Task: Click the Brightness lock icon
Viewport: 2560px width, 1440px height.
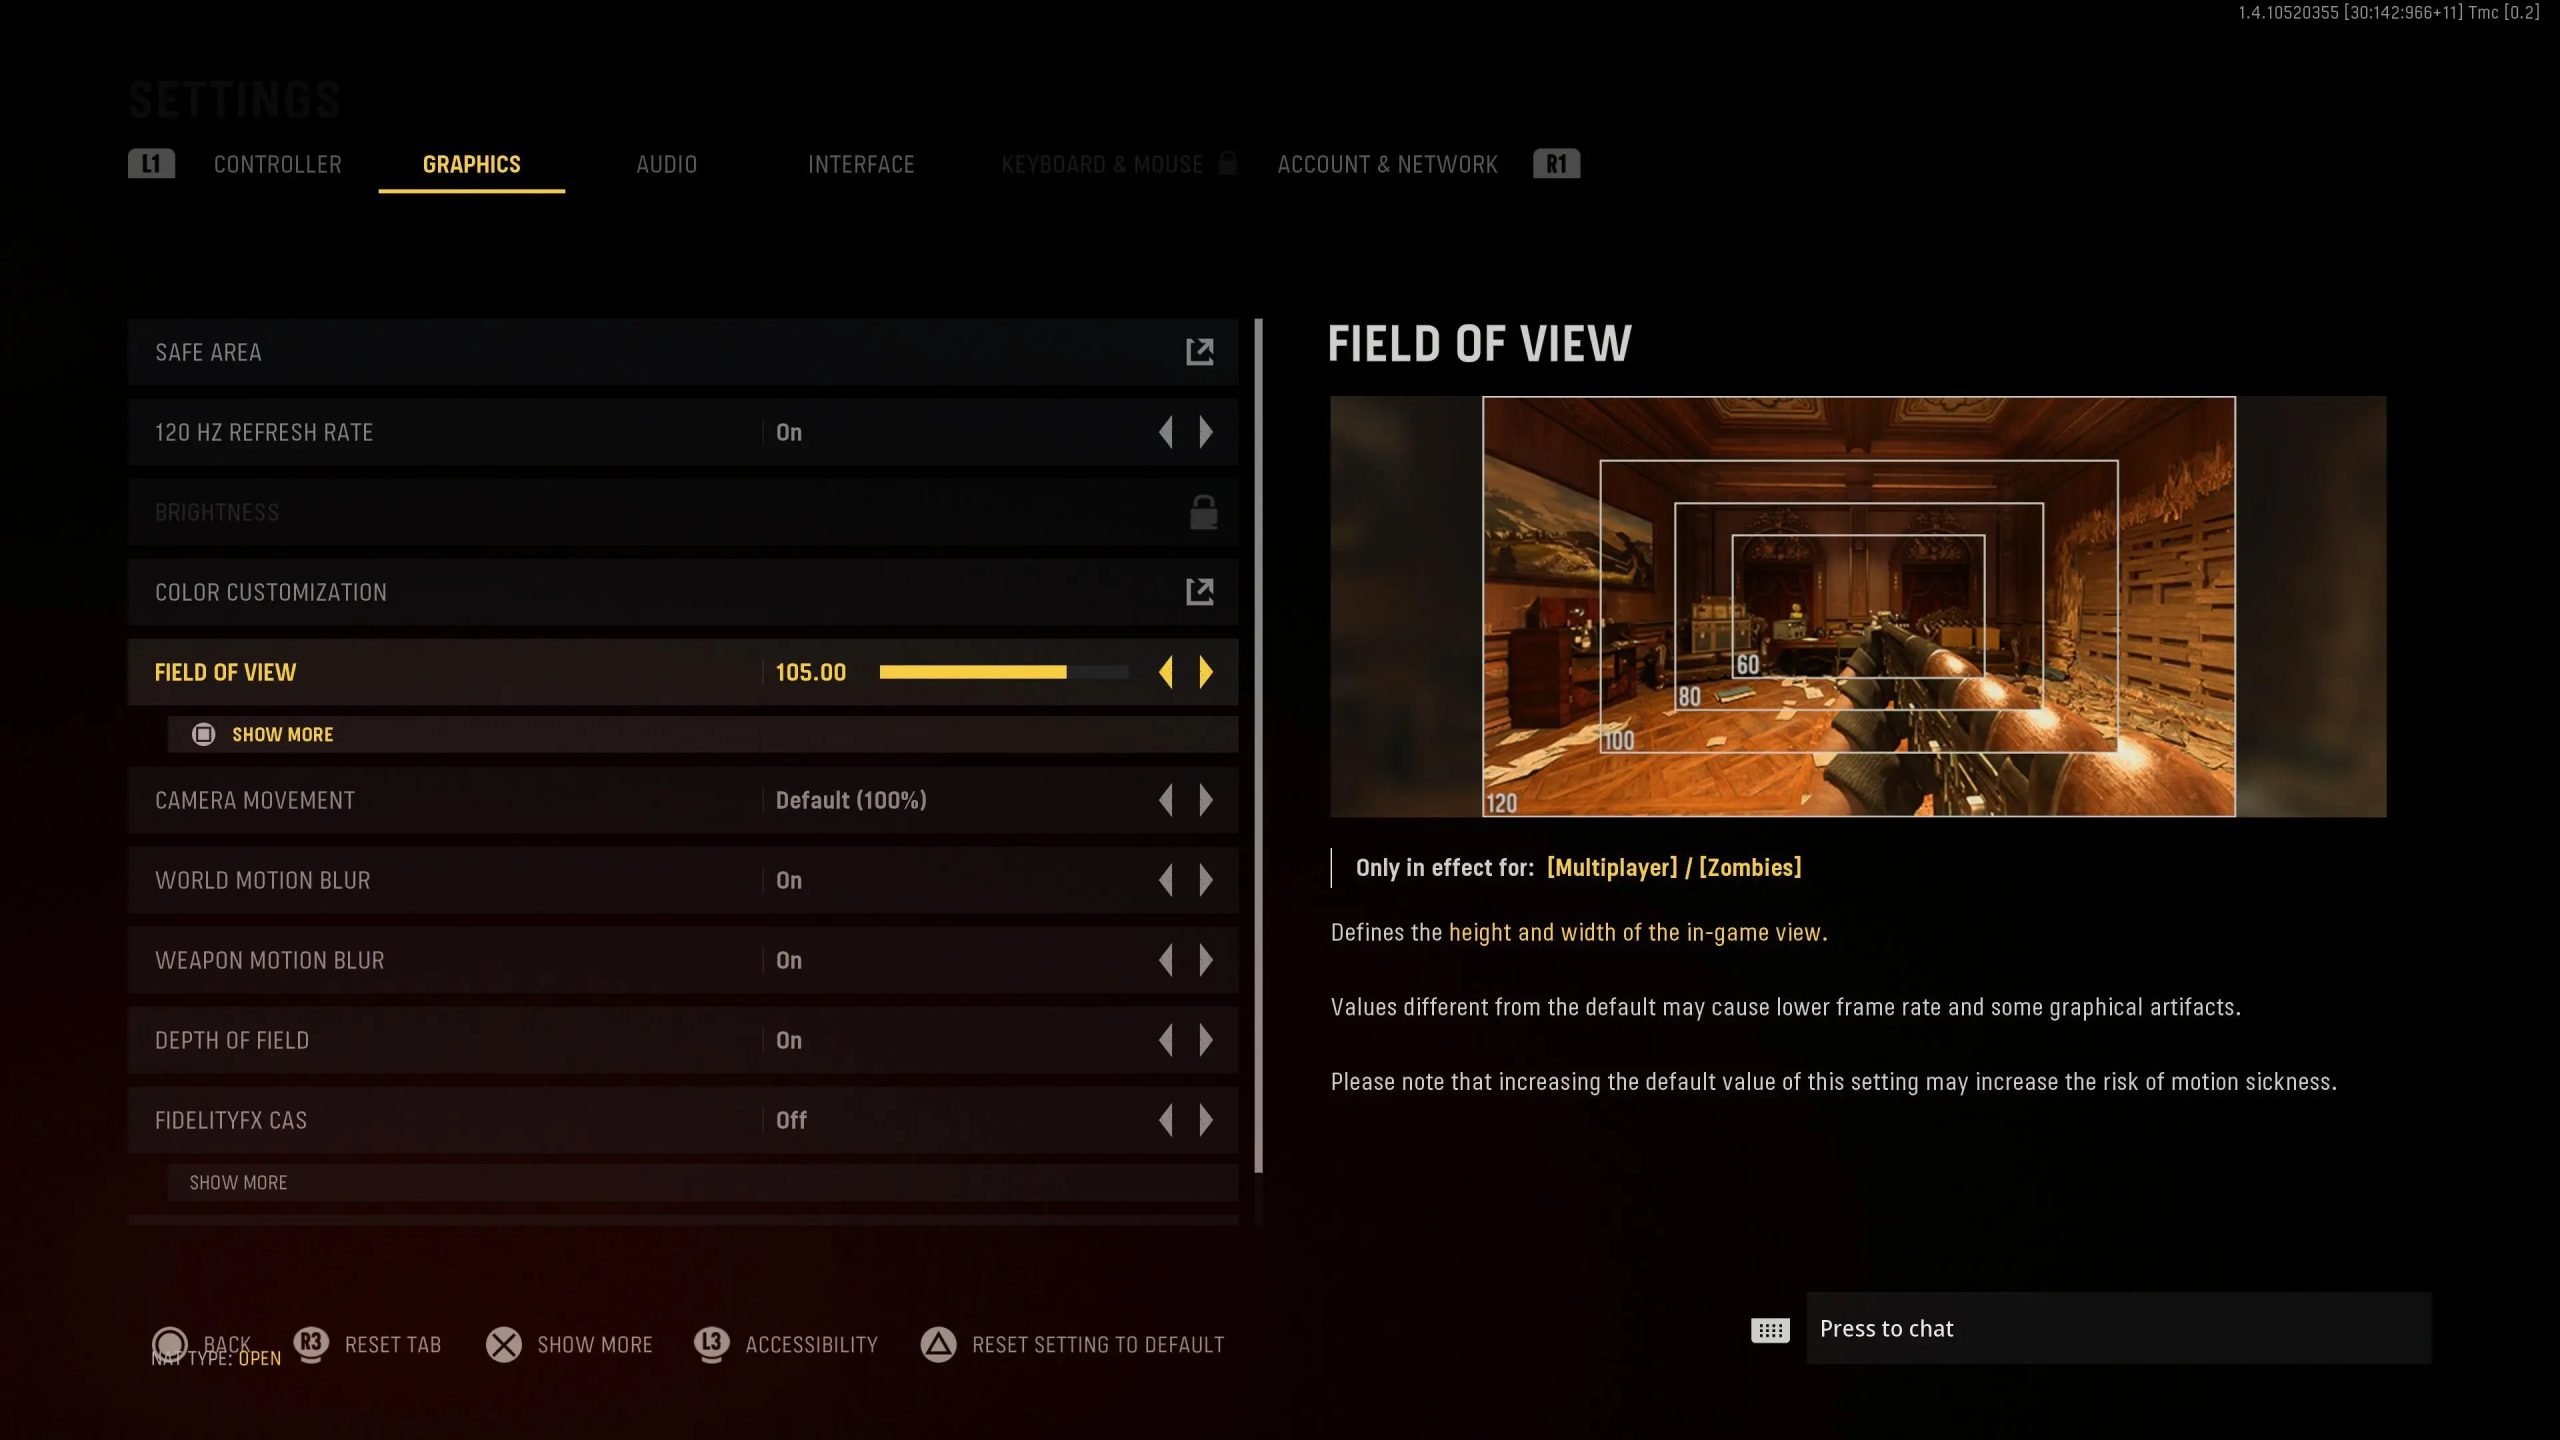Action: click(x=1203, y=512)
